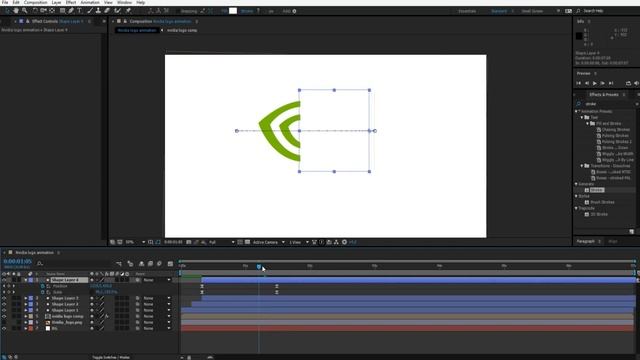
Task: Open the Composition menu
Action: tap(36, 2)
